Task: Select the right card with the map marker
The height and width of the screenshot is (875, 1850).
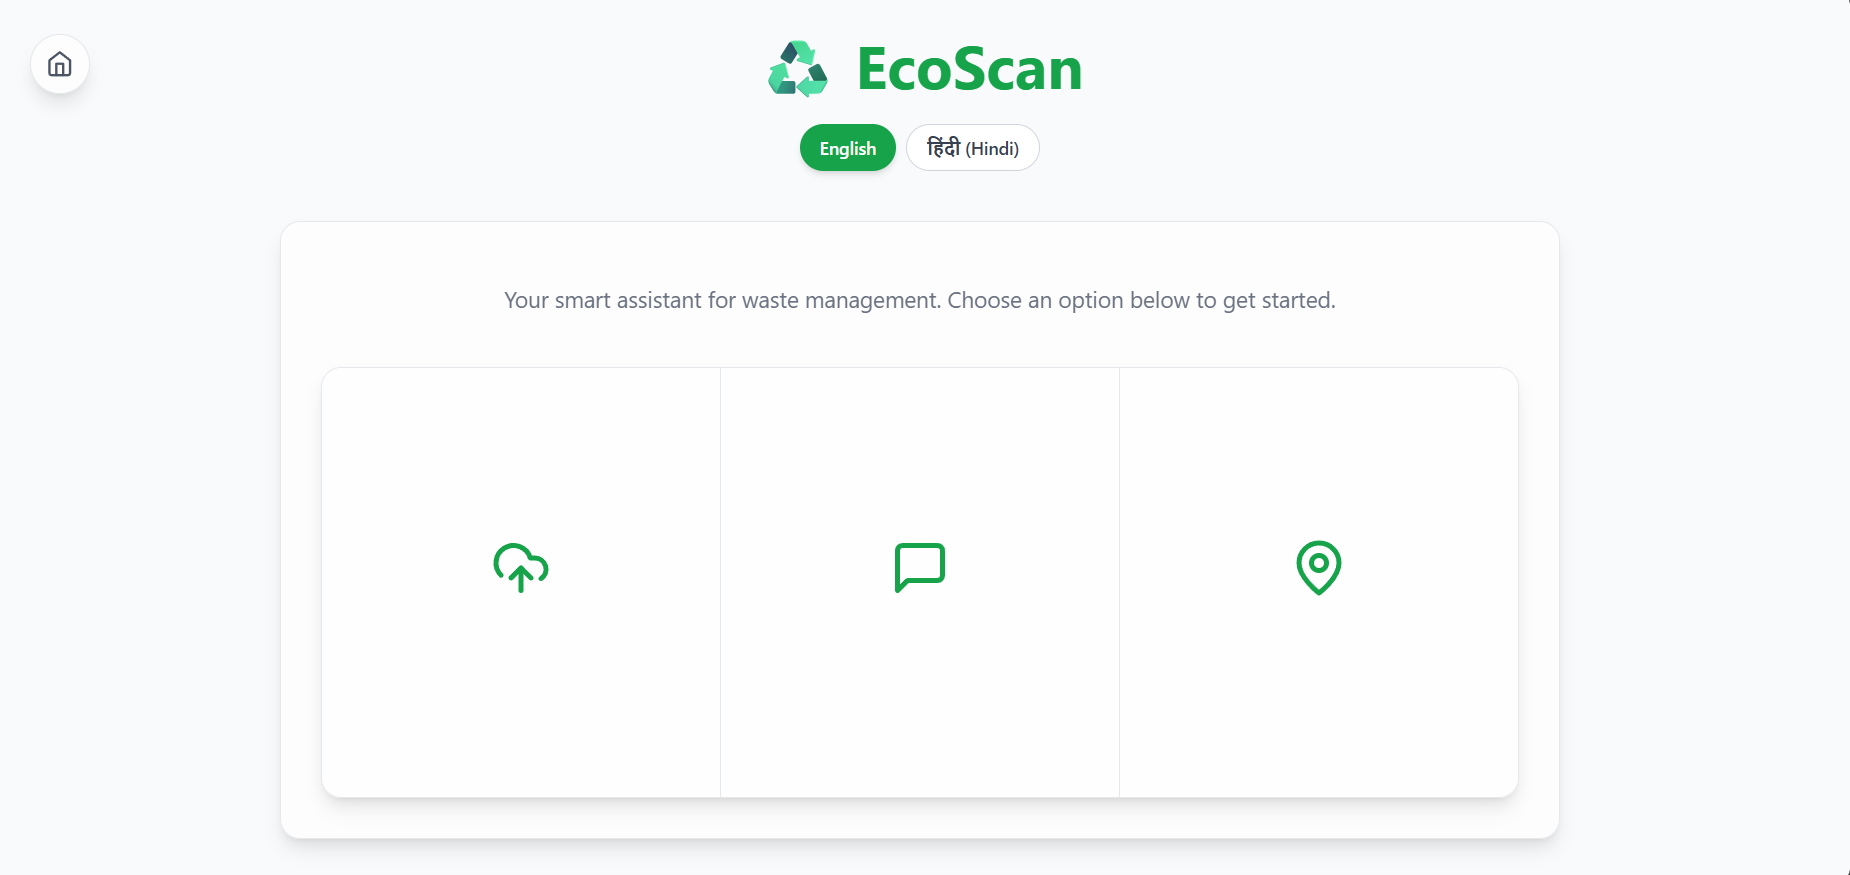Action: coord(1319,582)
